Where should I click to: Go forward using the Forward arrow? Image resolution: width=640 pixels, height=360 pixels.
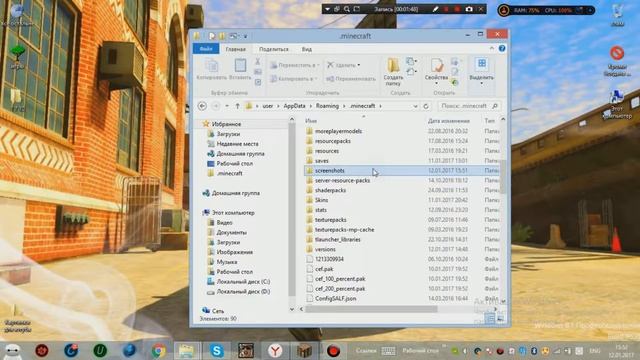click(x=216, y=106)
